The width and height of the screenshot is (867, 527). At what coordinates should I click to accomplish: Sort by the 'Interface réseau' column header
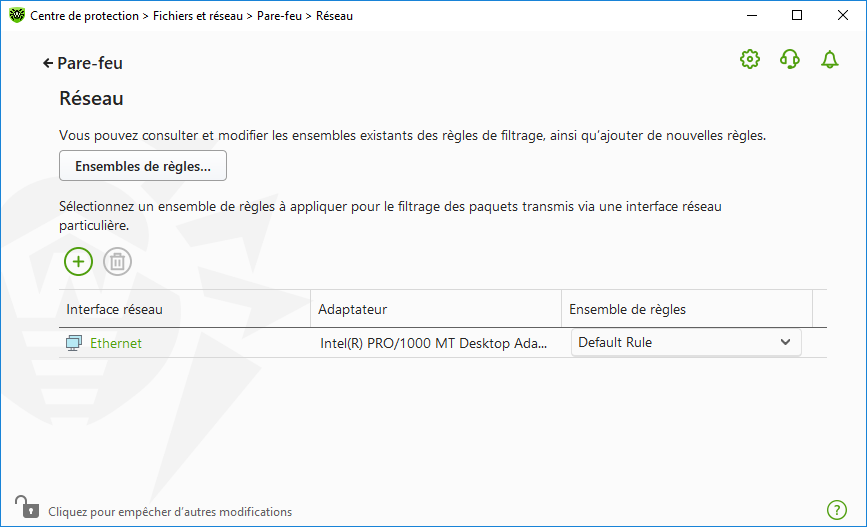[x=114, y=310]
